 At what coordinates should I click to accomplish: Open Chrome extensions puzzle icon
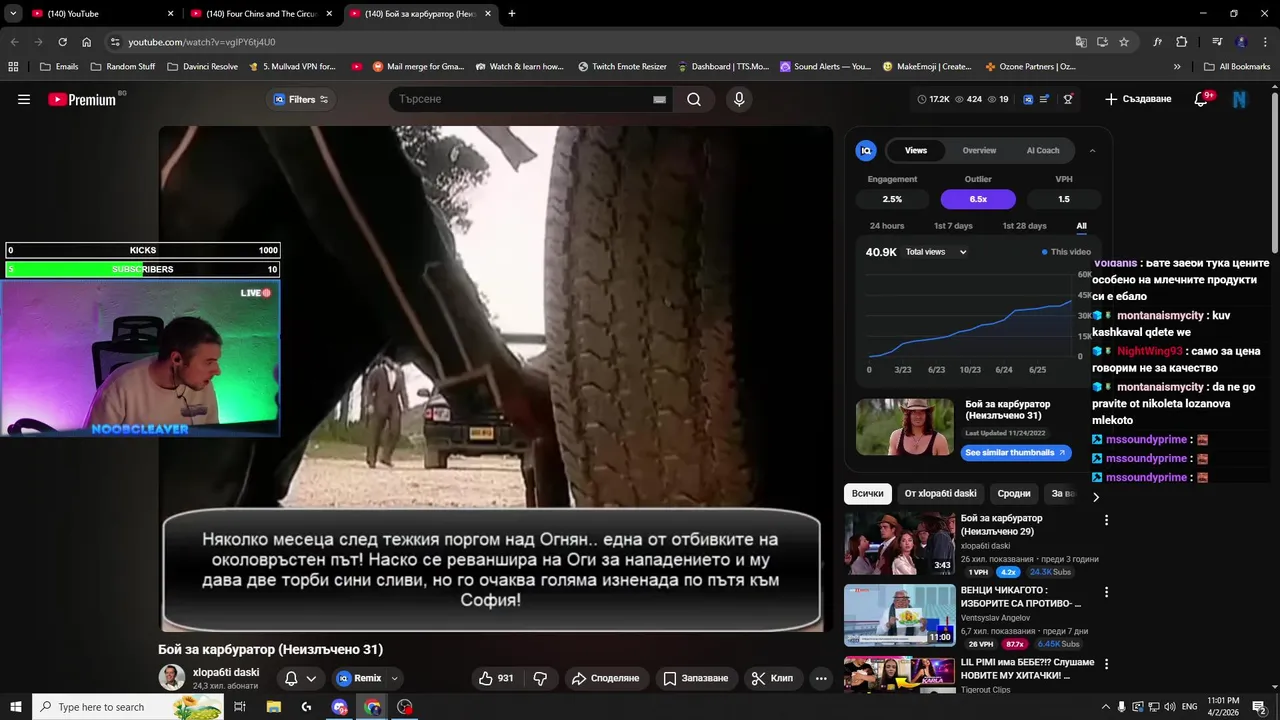tap(1181, 42)
